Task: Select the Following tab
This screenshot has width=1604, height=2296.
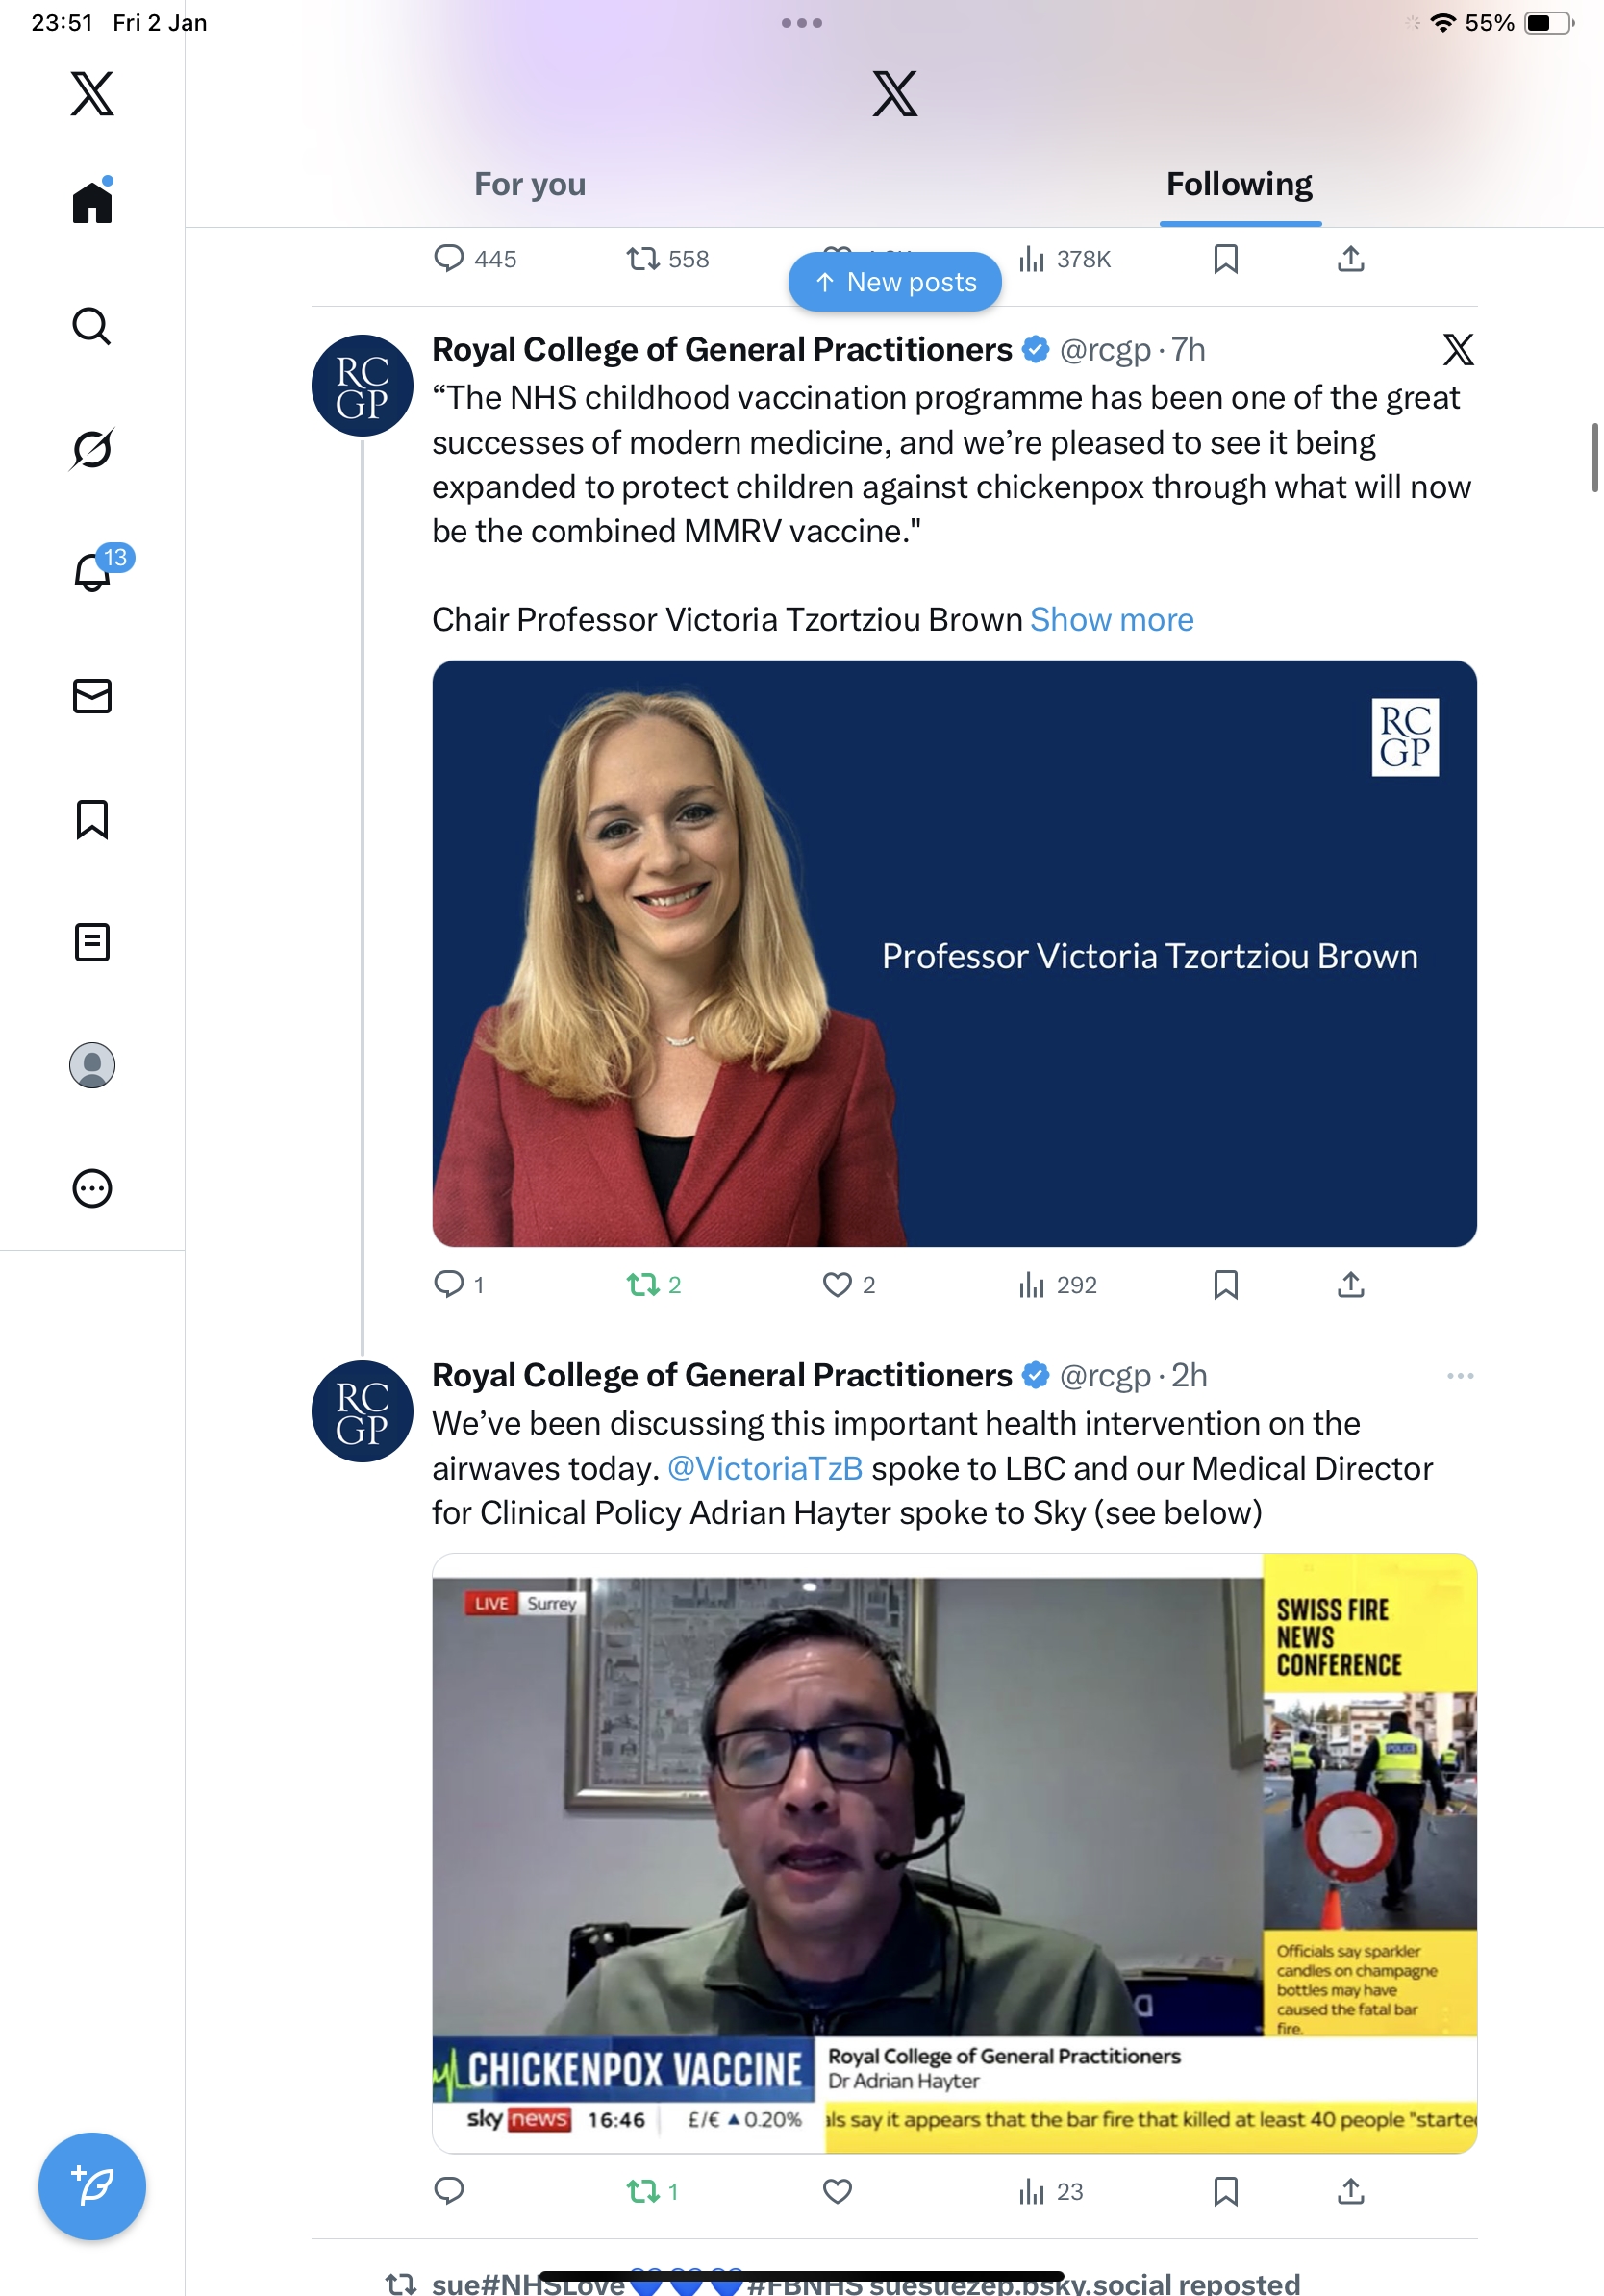Action: pyautogui.click(x=1238, y=184)
